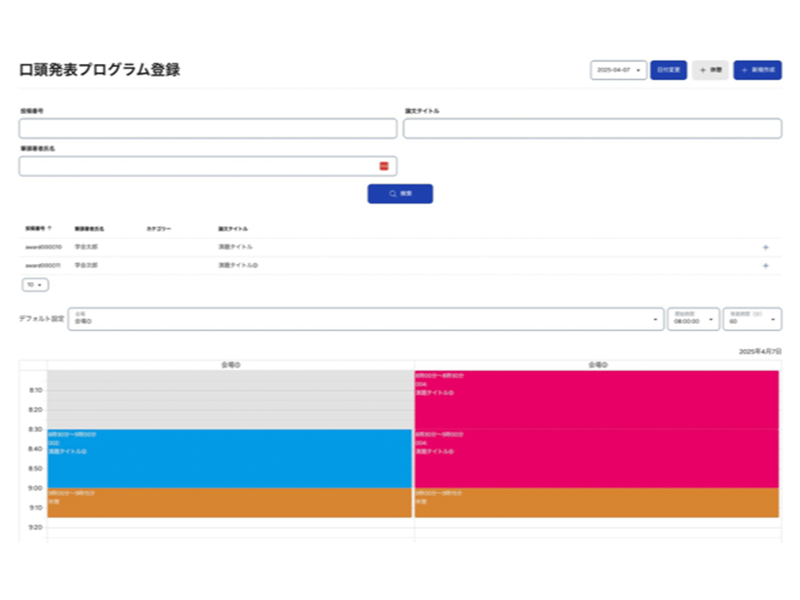The width and height of the screenshot is (800, 600).
Task: Click the venue header above the pink session column
Action: pyautogui.click(x=598, y=365)
